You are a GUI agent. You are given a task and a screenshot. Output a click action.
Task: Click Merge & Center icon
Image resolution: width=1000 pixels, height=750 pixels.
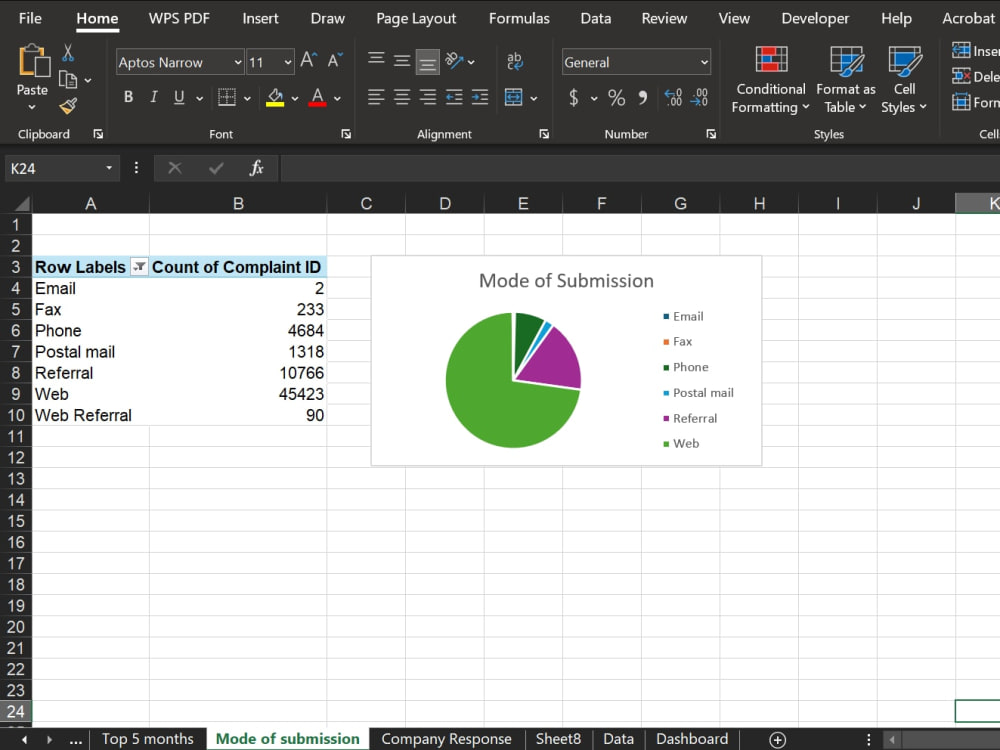click(x=513, y=97)
